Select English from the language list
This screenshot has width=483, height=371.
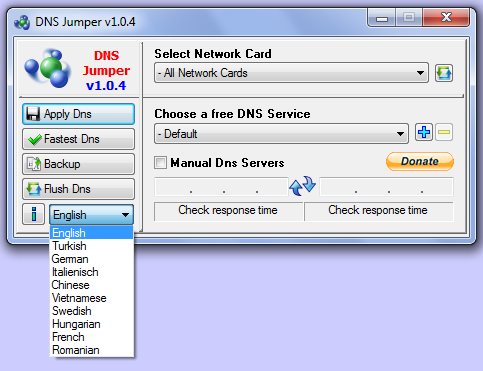click(91, 233)
